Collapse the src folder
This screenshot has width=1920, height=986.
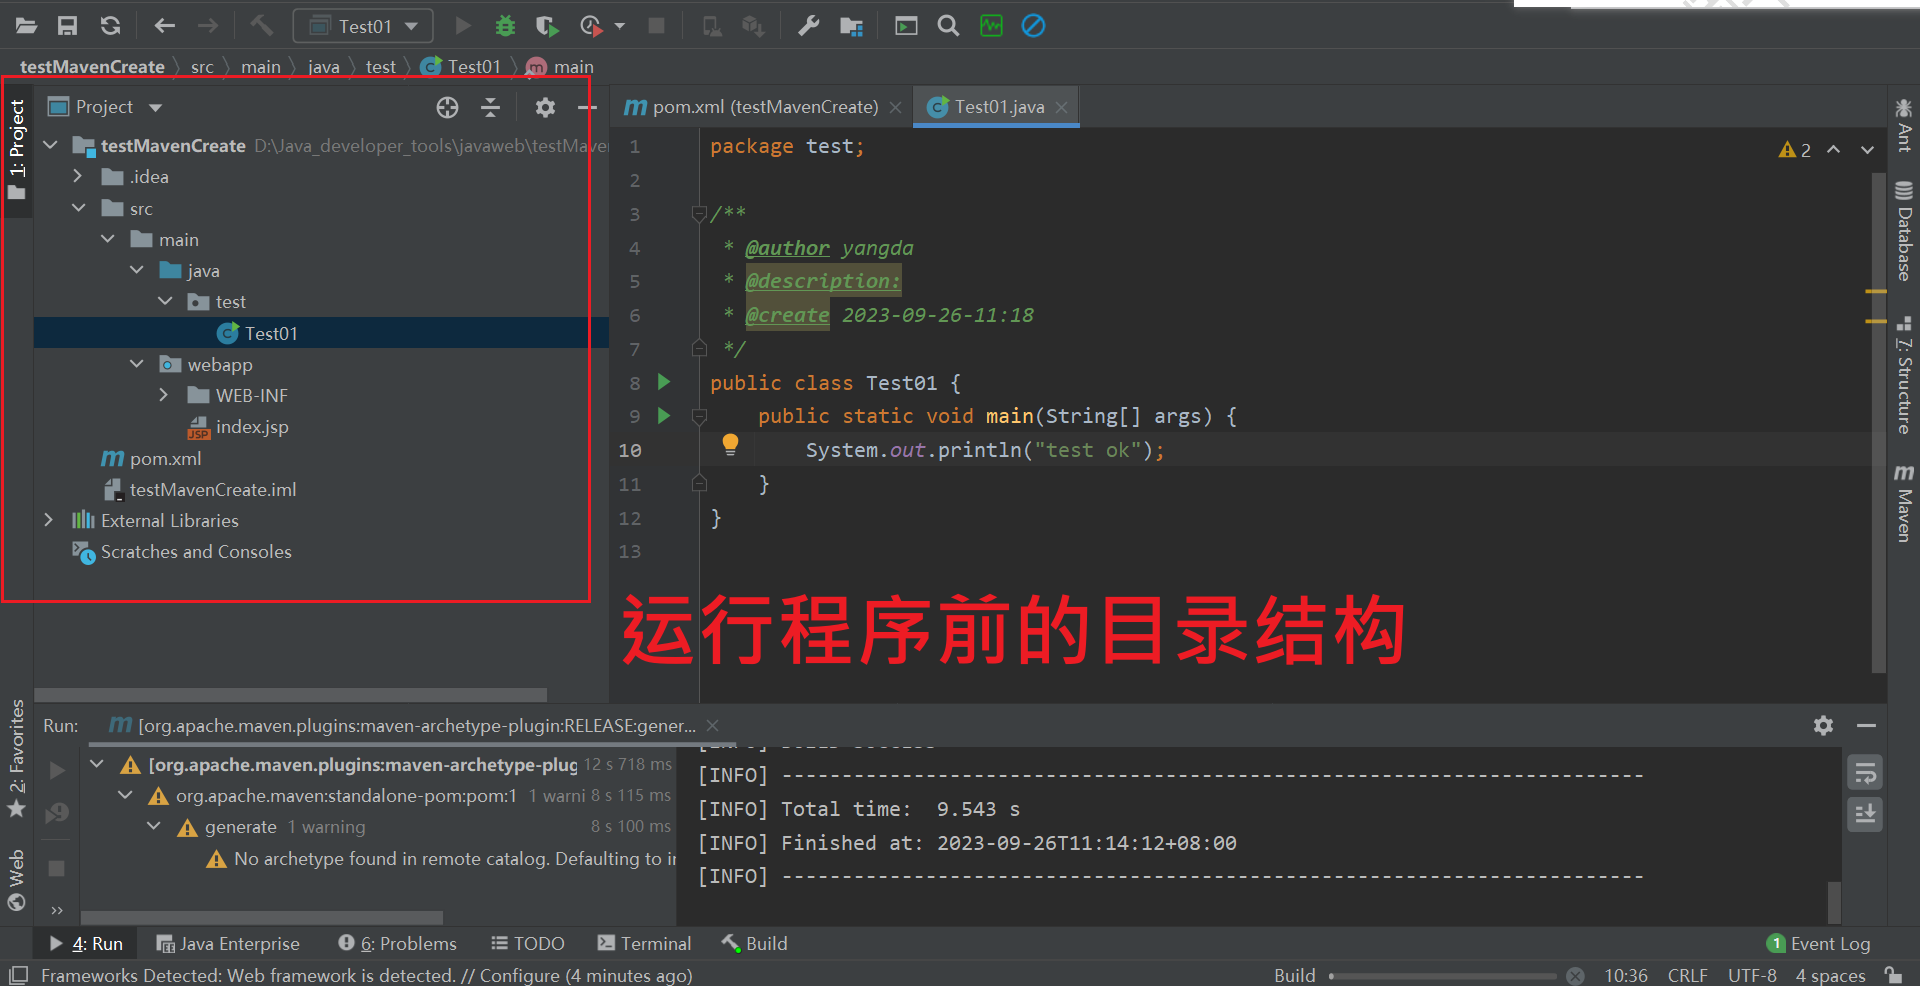click(x=78, y=208)
